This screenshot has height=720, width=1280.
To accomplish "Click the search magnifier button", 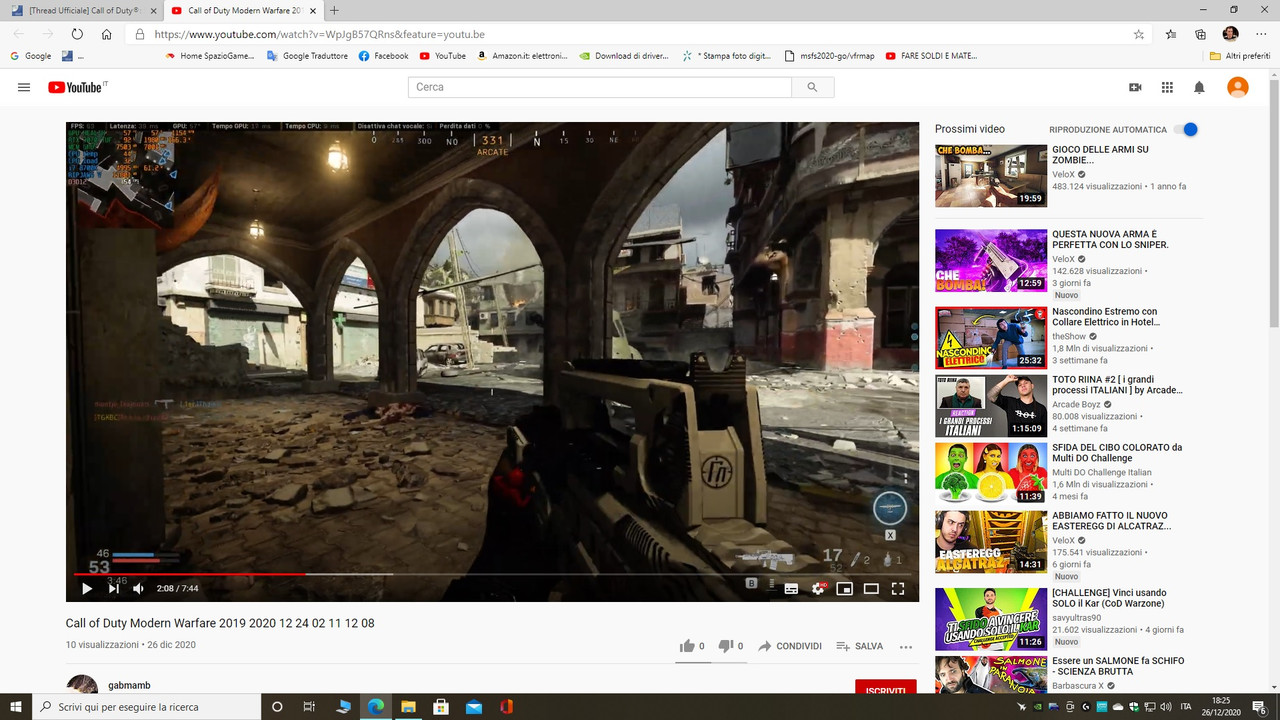I will pyautogui.click(x=812, y=87).
